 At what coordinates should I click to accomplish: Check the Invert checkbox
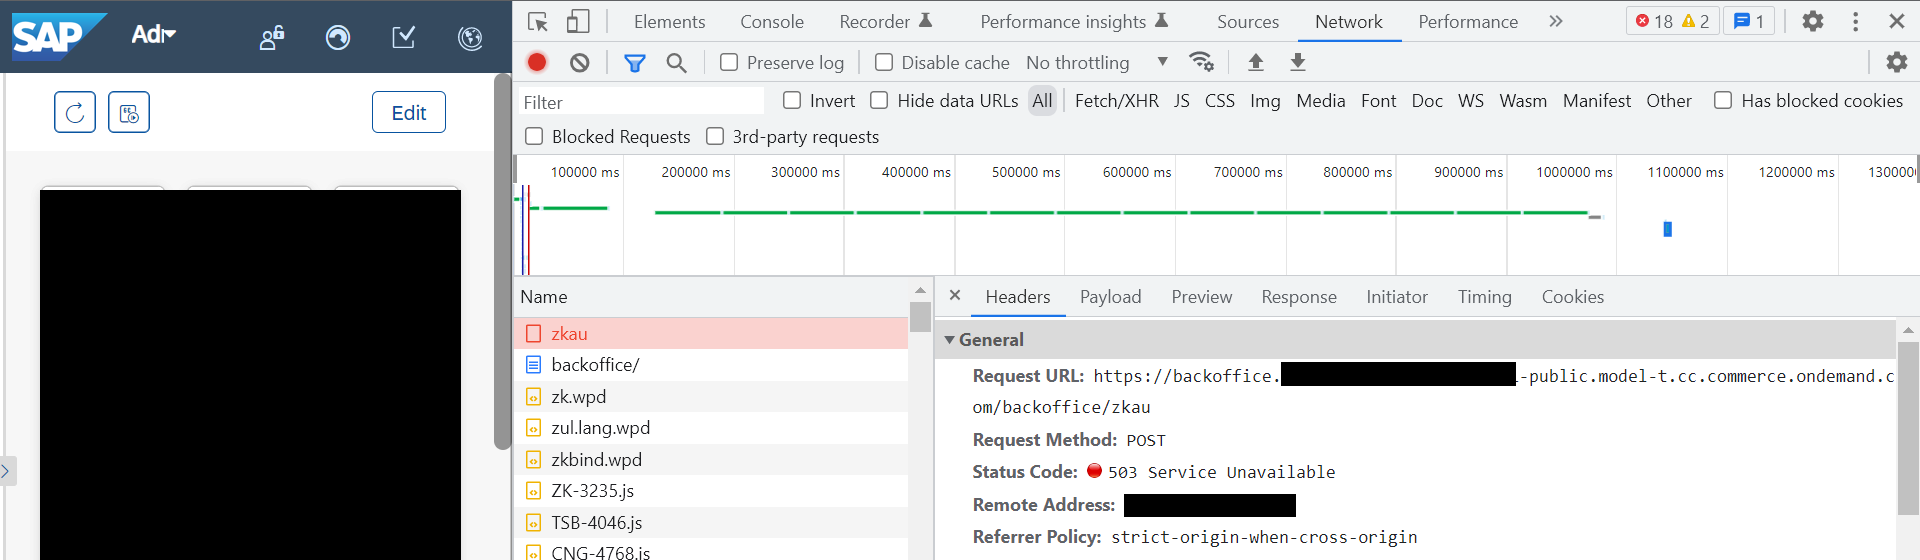click(792, 100)
